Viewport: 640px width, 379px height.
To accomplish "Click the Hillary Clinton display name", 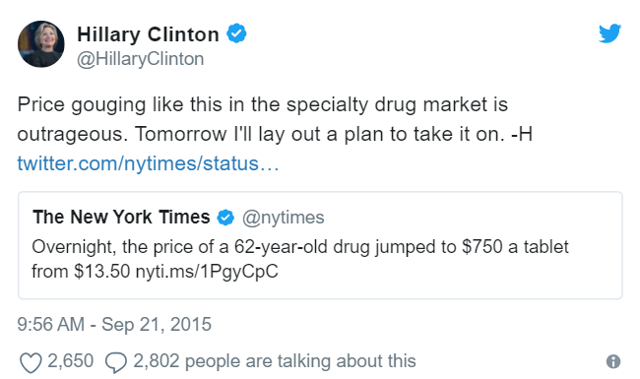I will click(x=148, y=34).
